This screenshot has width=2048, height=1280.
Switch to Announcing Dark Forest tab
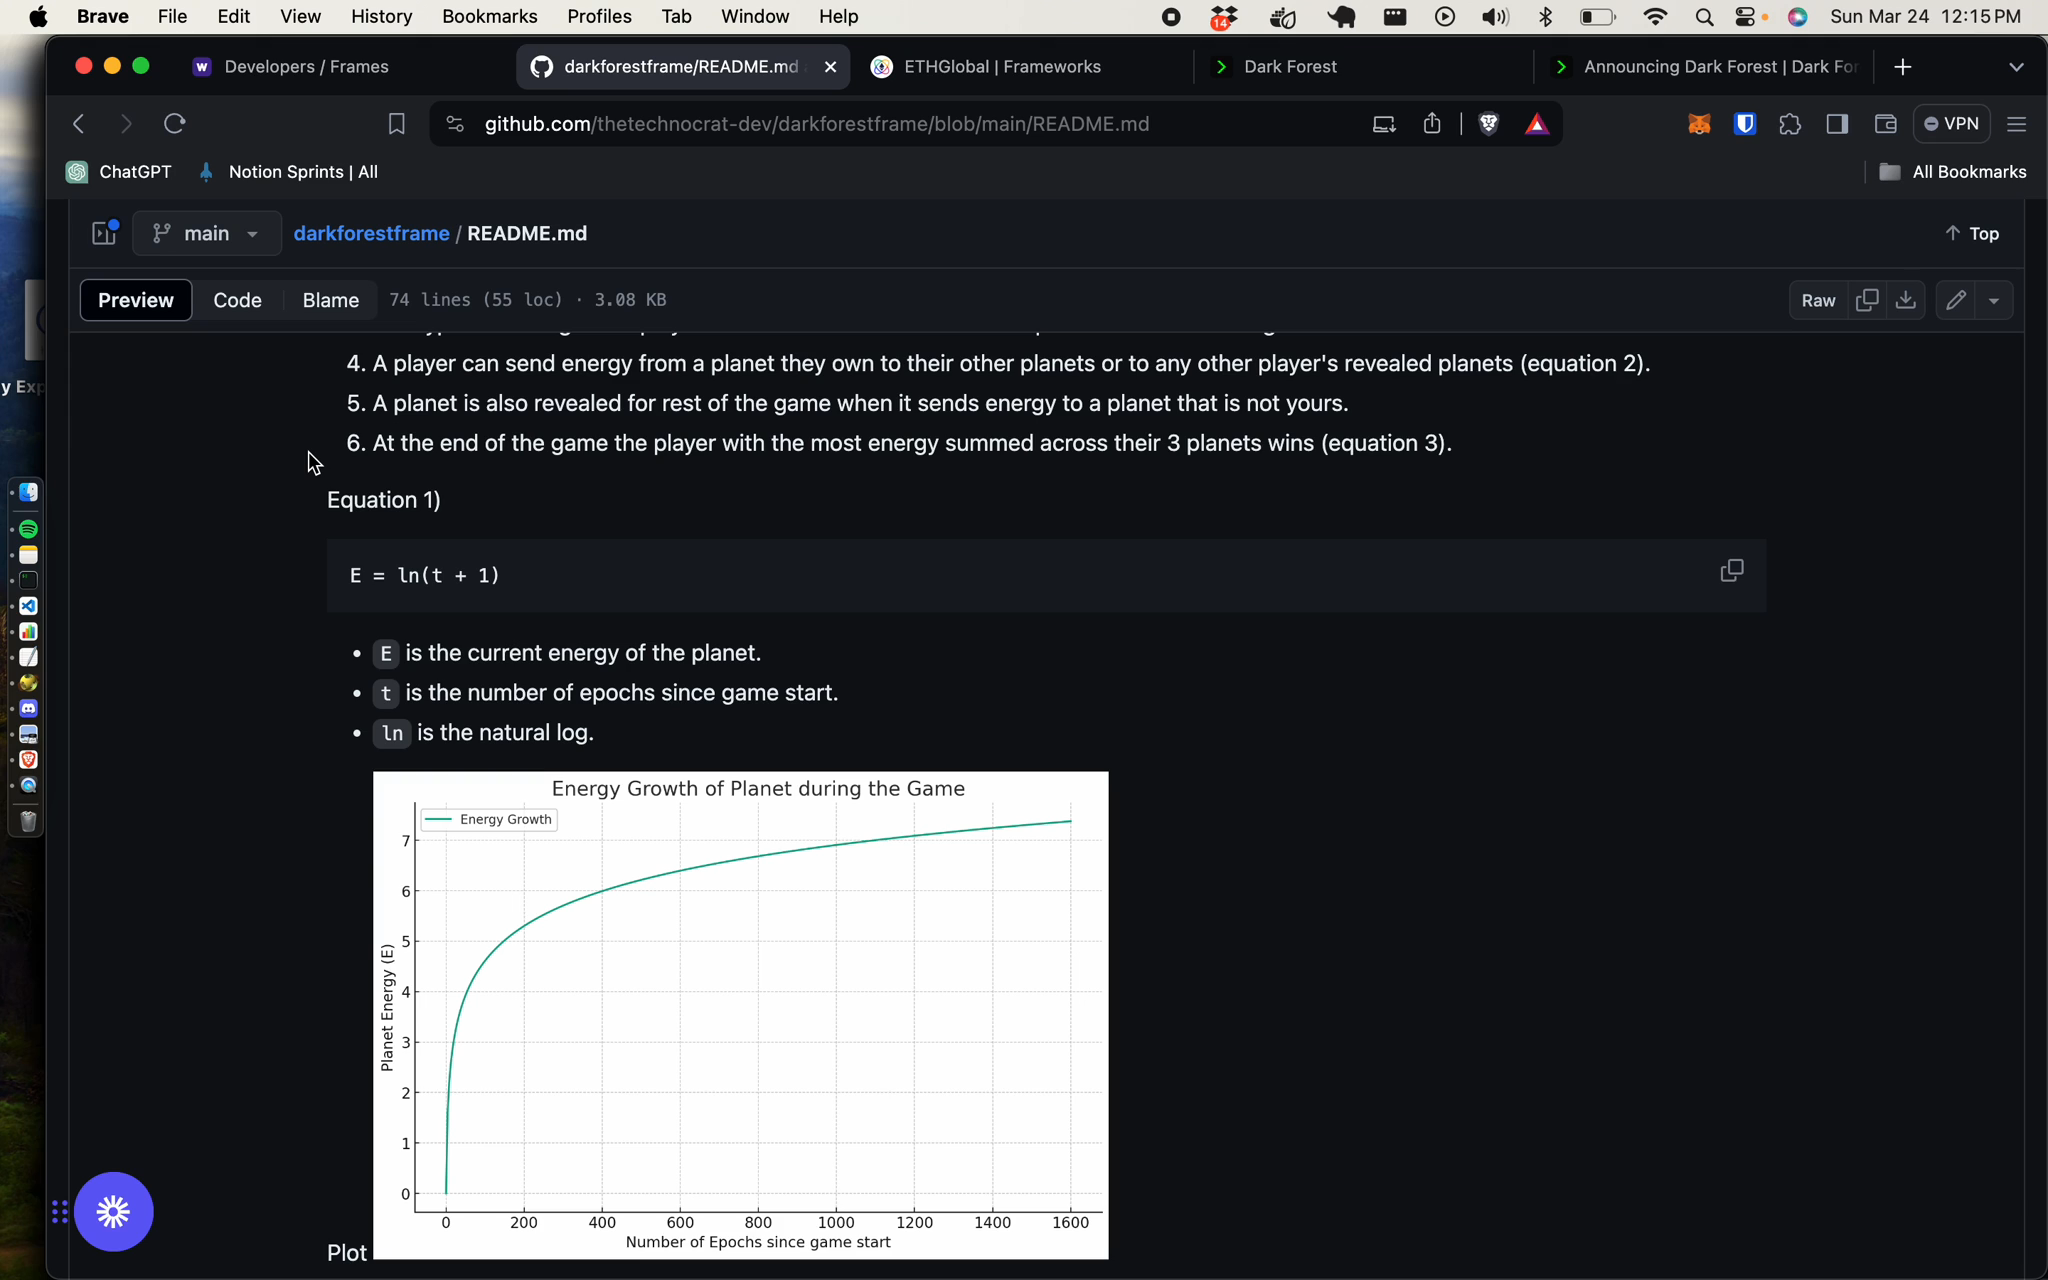point(1720,67)
